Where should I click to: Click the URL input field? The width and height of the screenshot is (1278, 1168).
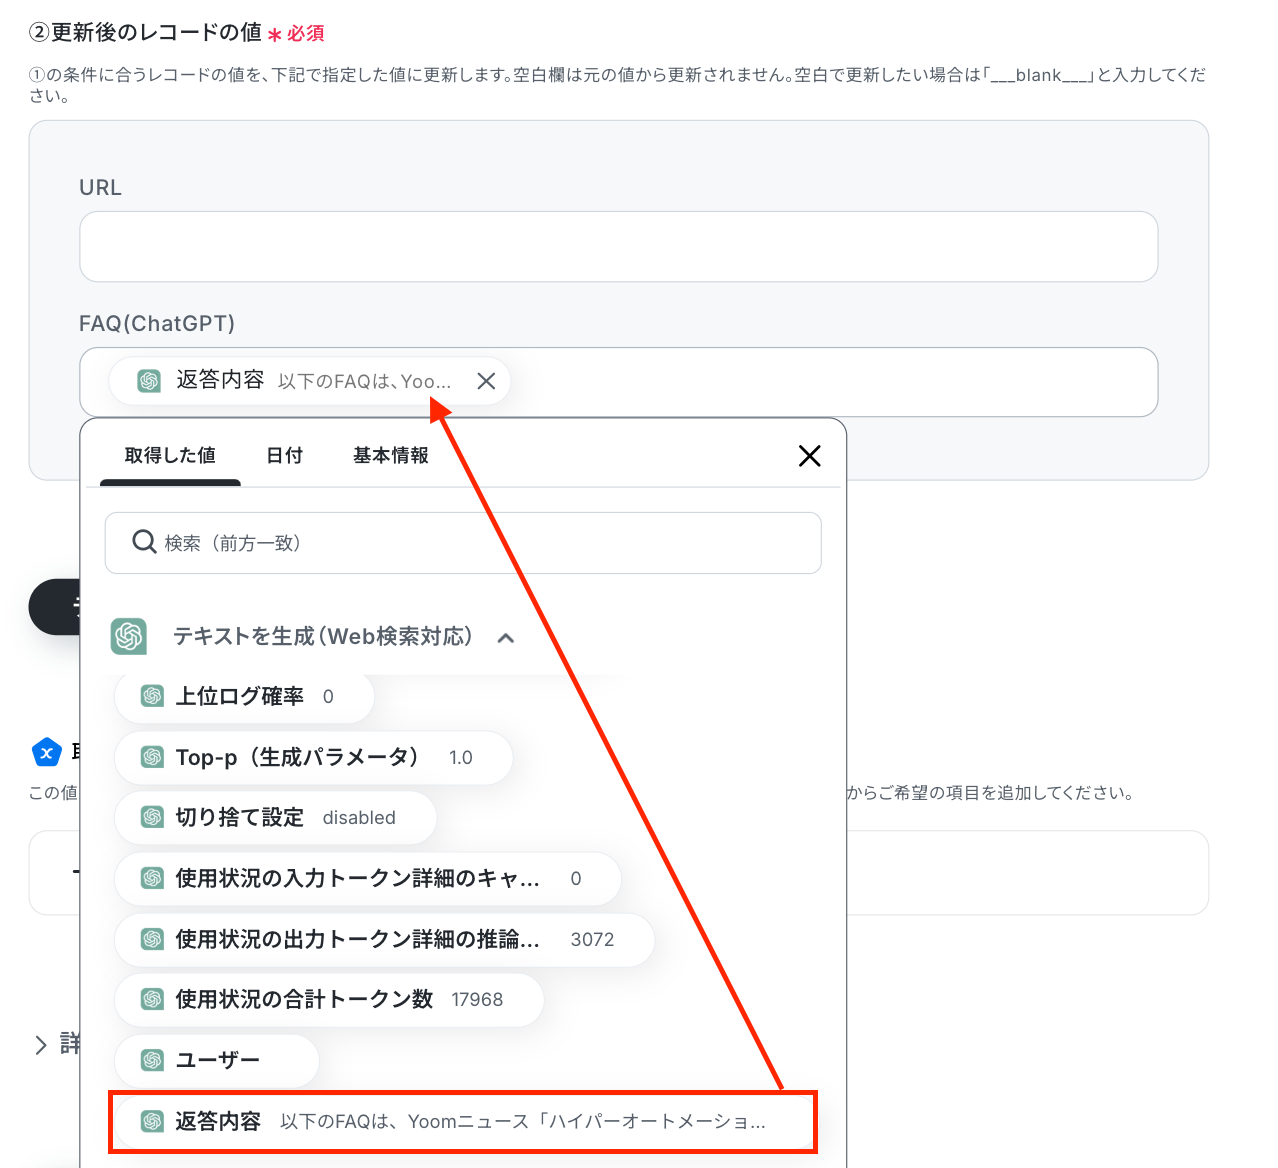tap(618, 246)
